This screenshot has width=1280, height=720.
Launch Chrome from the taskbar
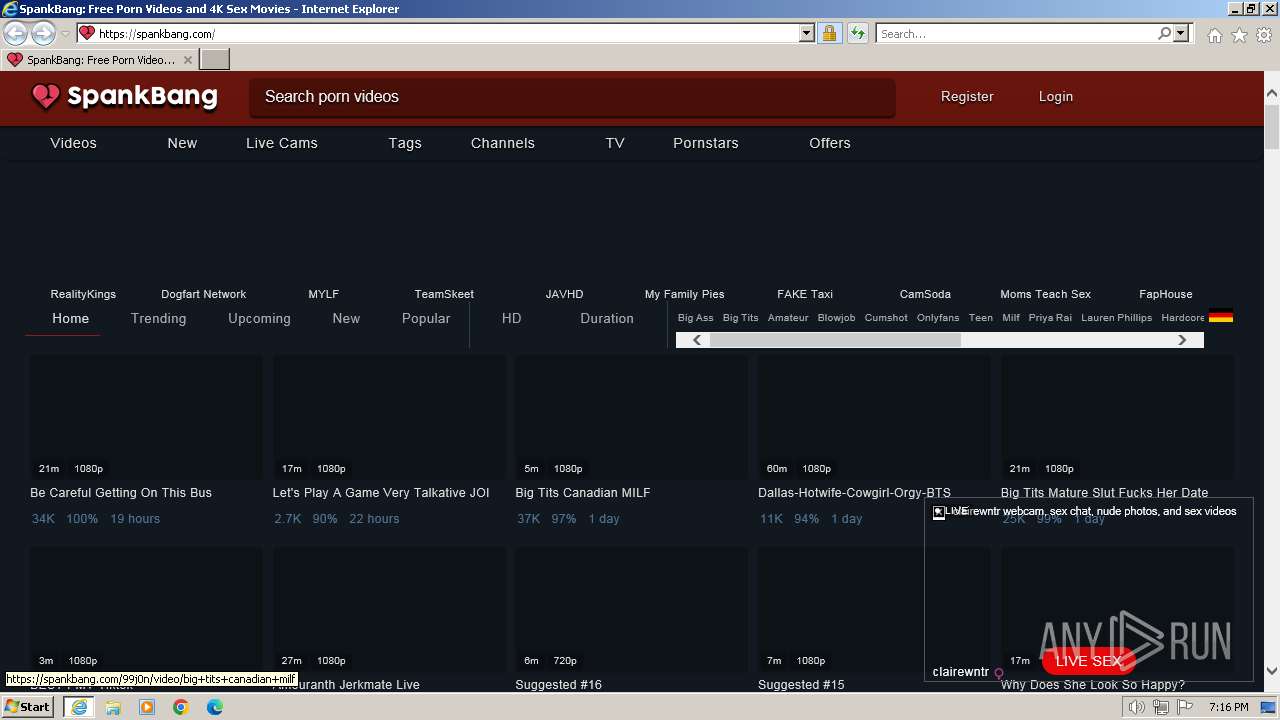pyautogui.click(x=181, y=707)
